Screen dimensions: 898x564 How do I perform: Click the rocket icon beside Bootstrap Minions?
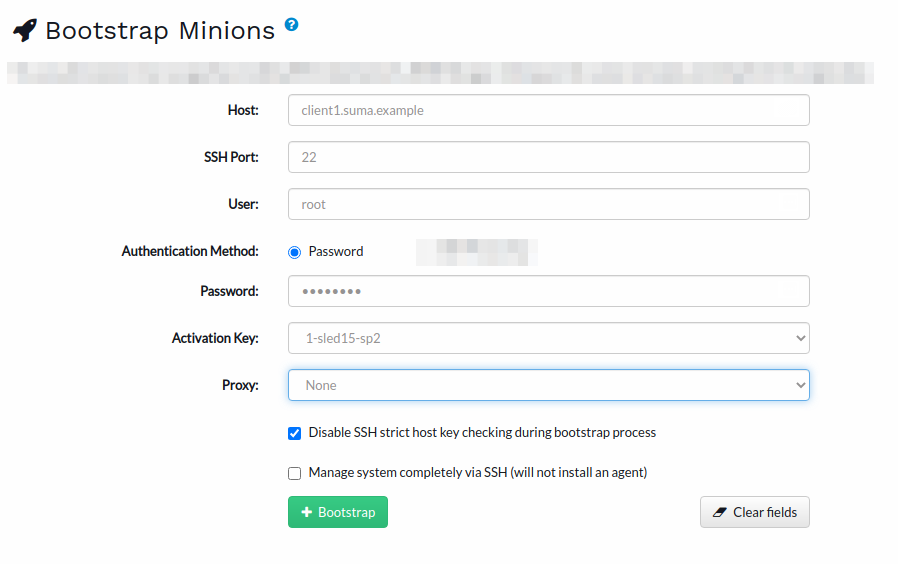[25, 30]
